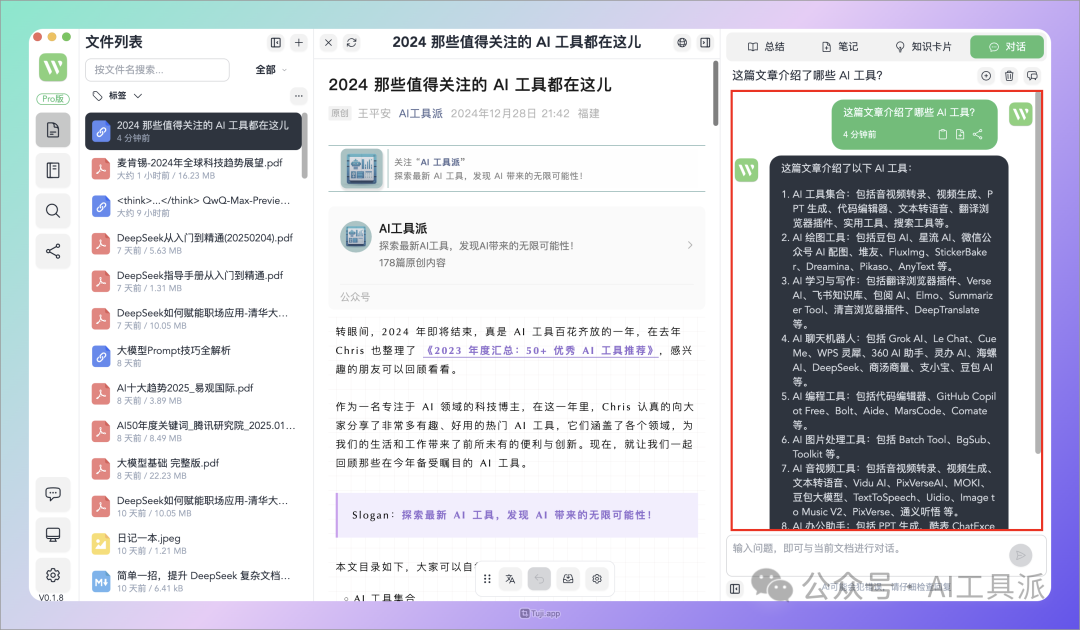Screen dimensions: 1080x630
Task: Click the translate icon in floating toolbar
Action: click(x=510, y=579)
